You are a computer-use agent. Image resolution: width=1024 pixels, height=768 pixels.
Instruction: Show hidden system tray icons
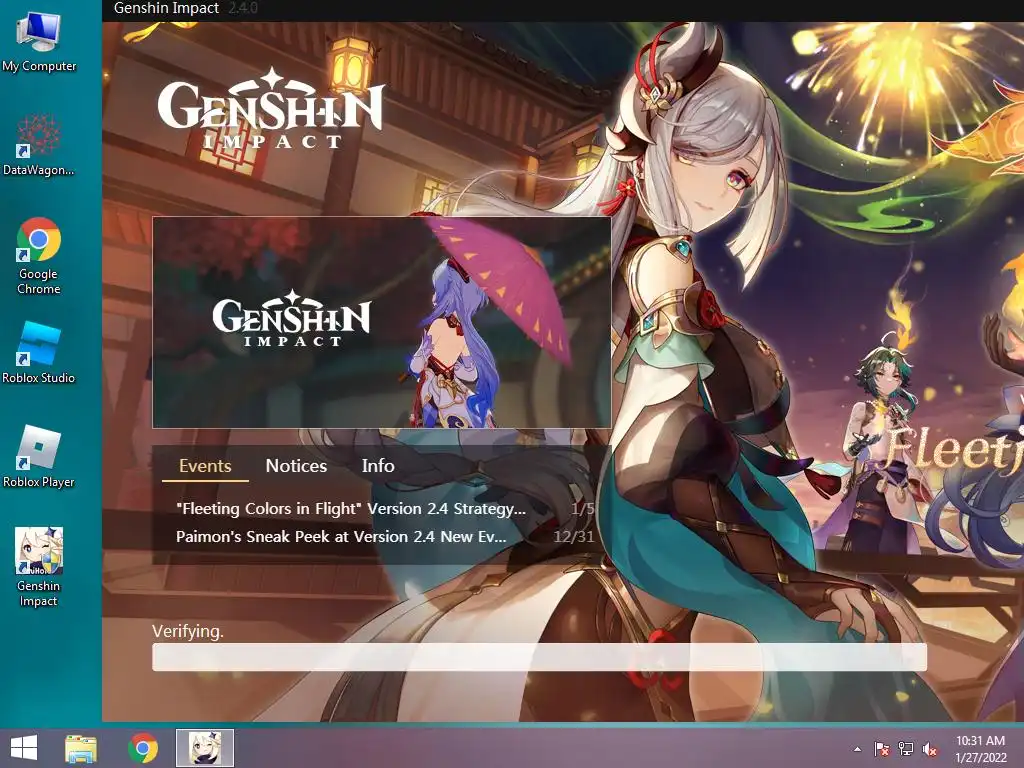click(x=857, y=749)
